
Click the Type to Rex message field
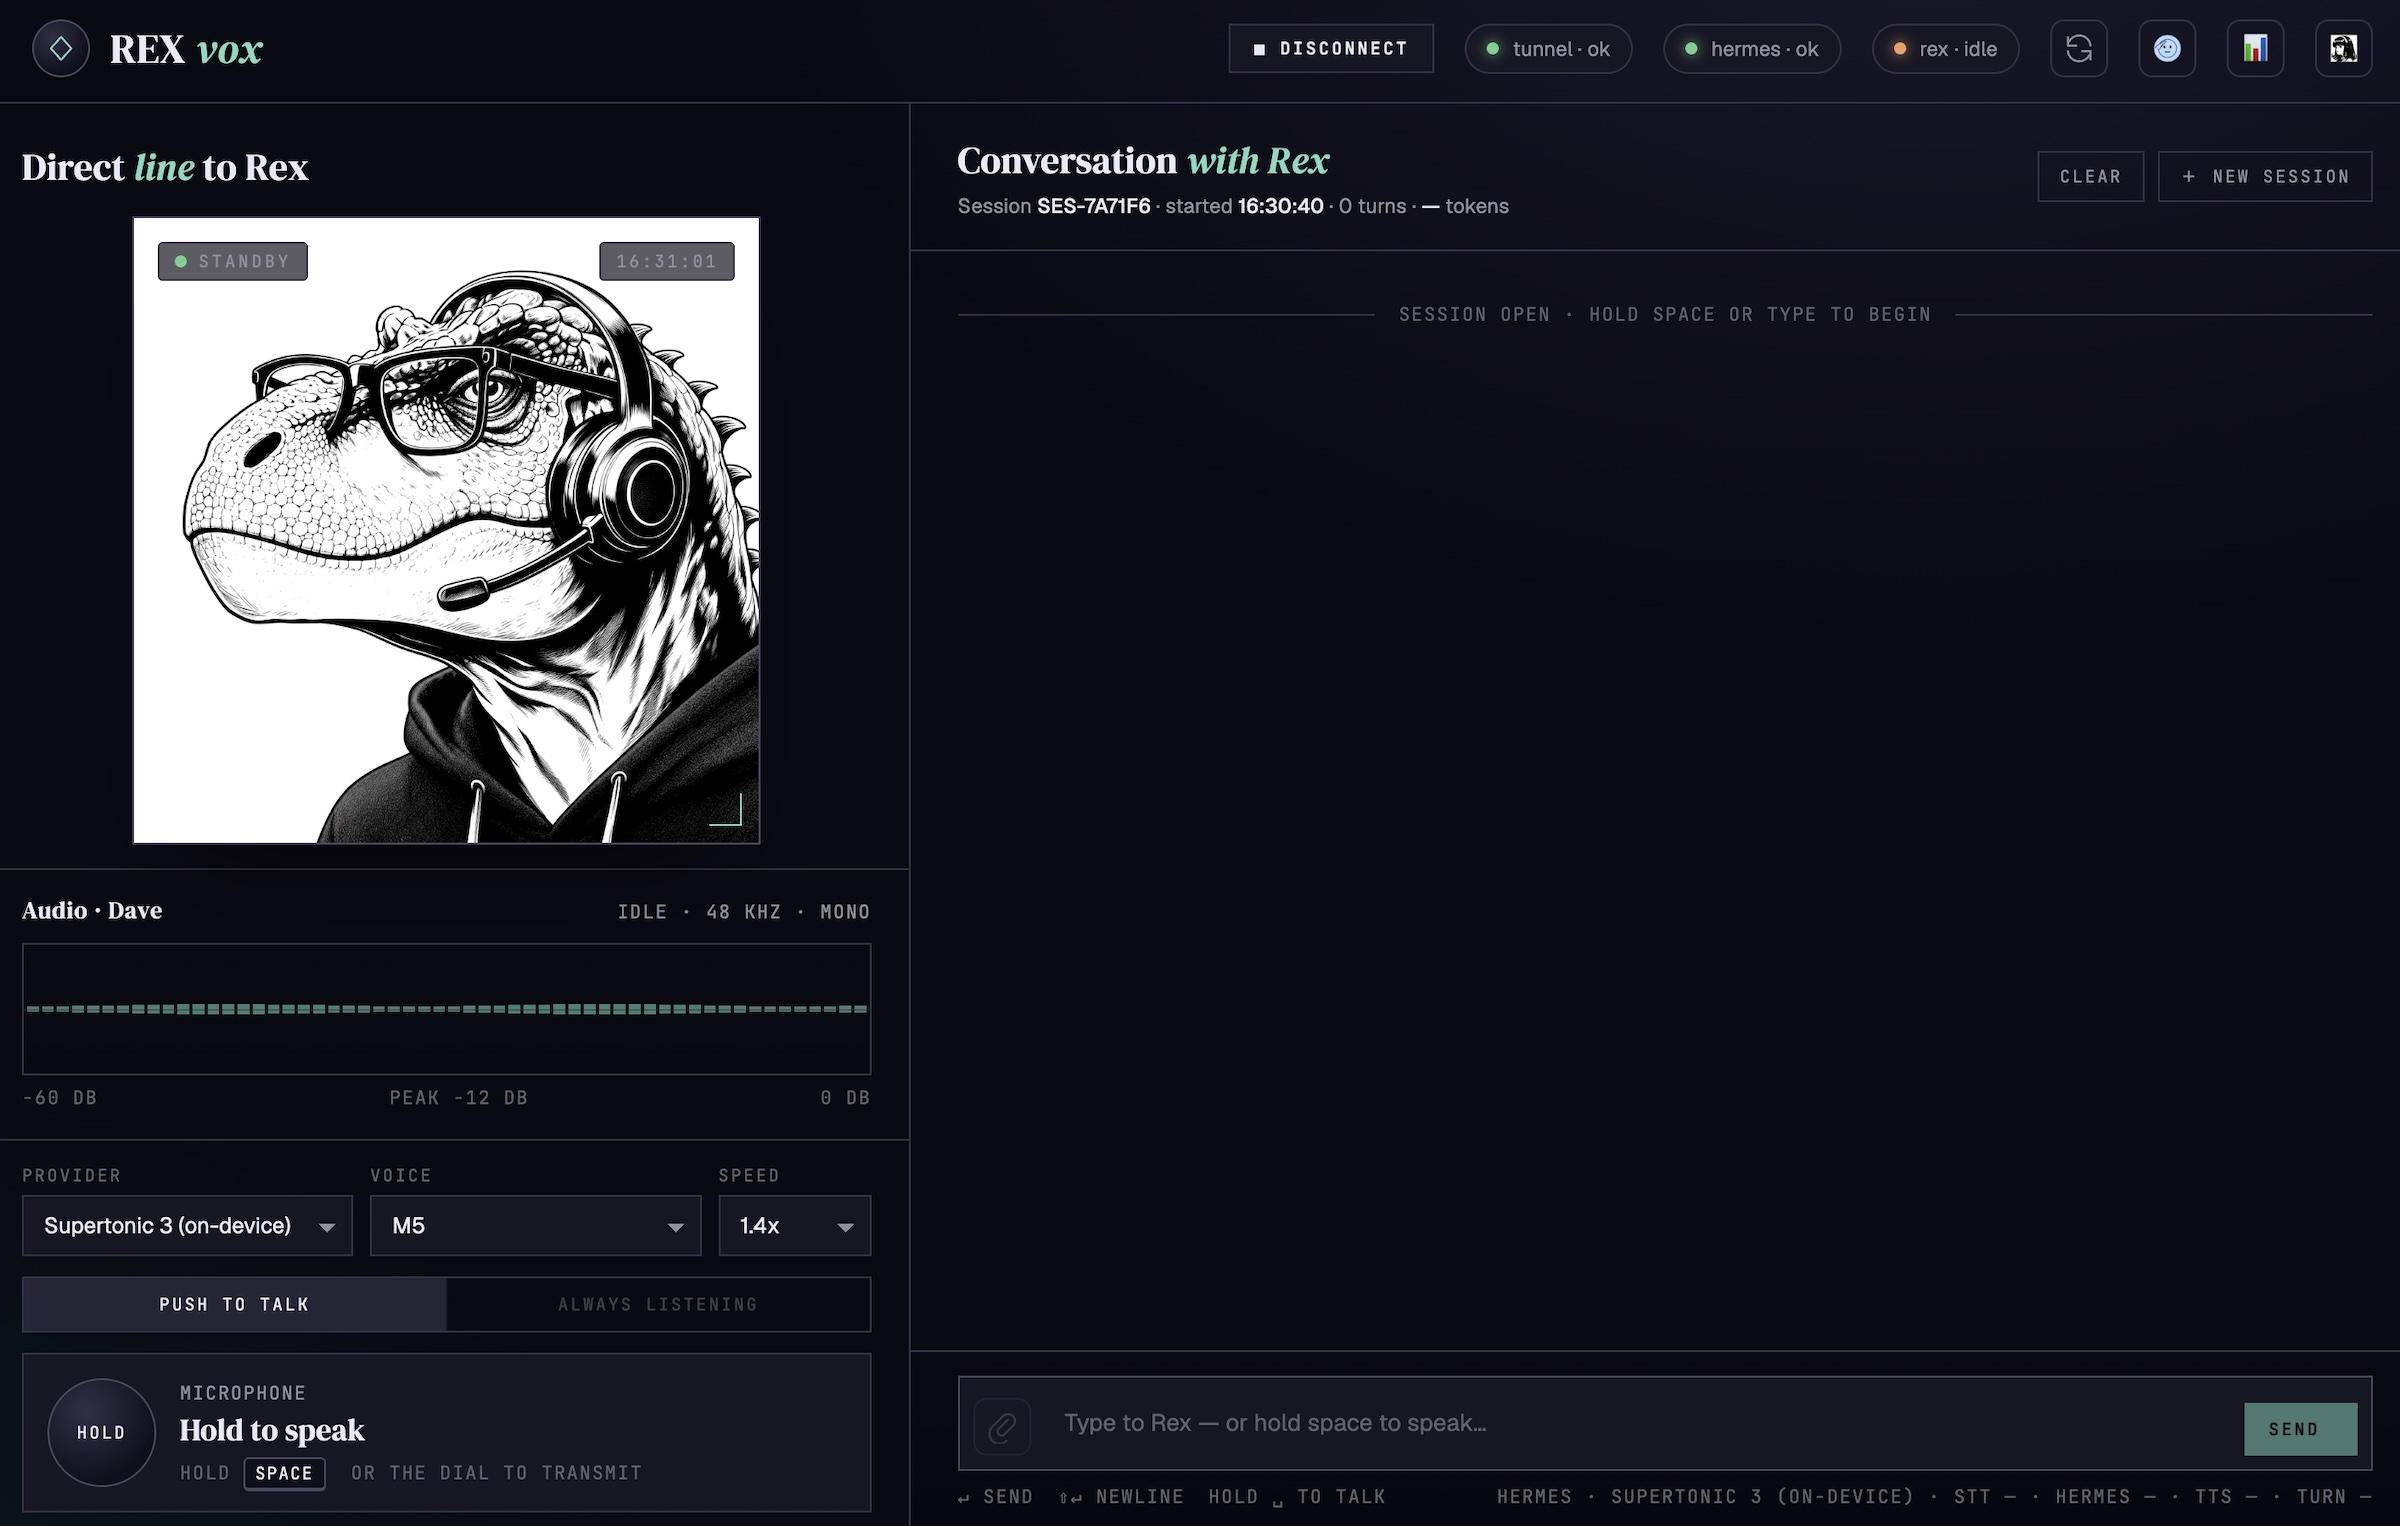pyautogui.click(x=1640, y=1423)
